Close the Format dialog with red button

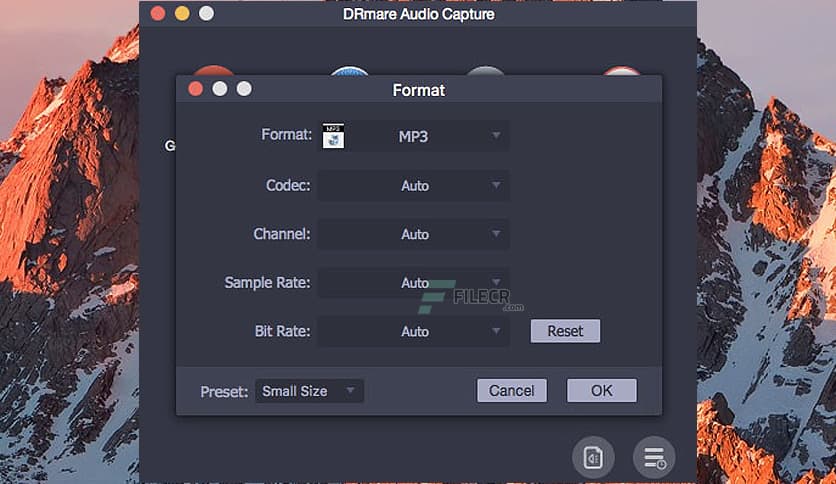click(x=196, y=89)
